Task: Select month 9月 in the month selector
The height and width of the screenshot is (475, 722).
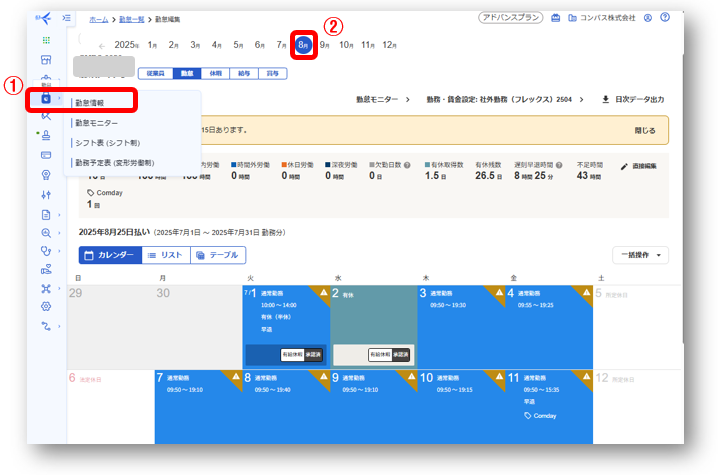Action: (x=325, y=45)
